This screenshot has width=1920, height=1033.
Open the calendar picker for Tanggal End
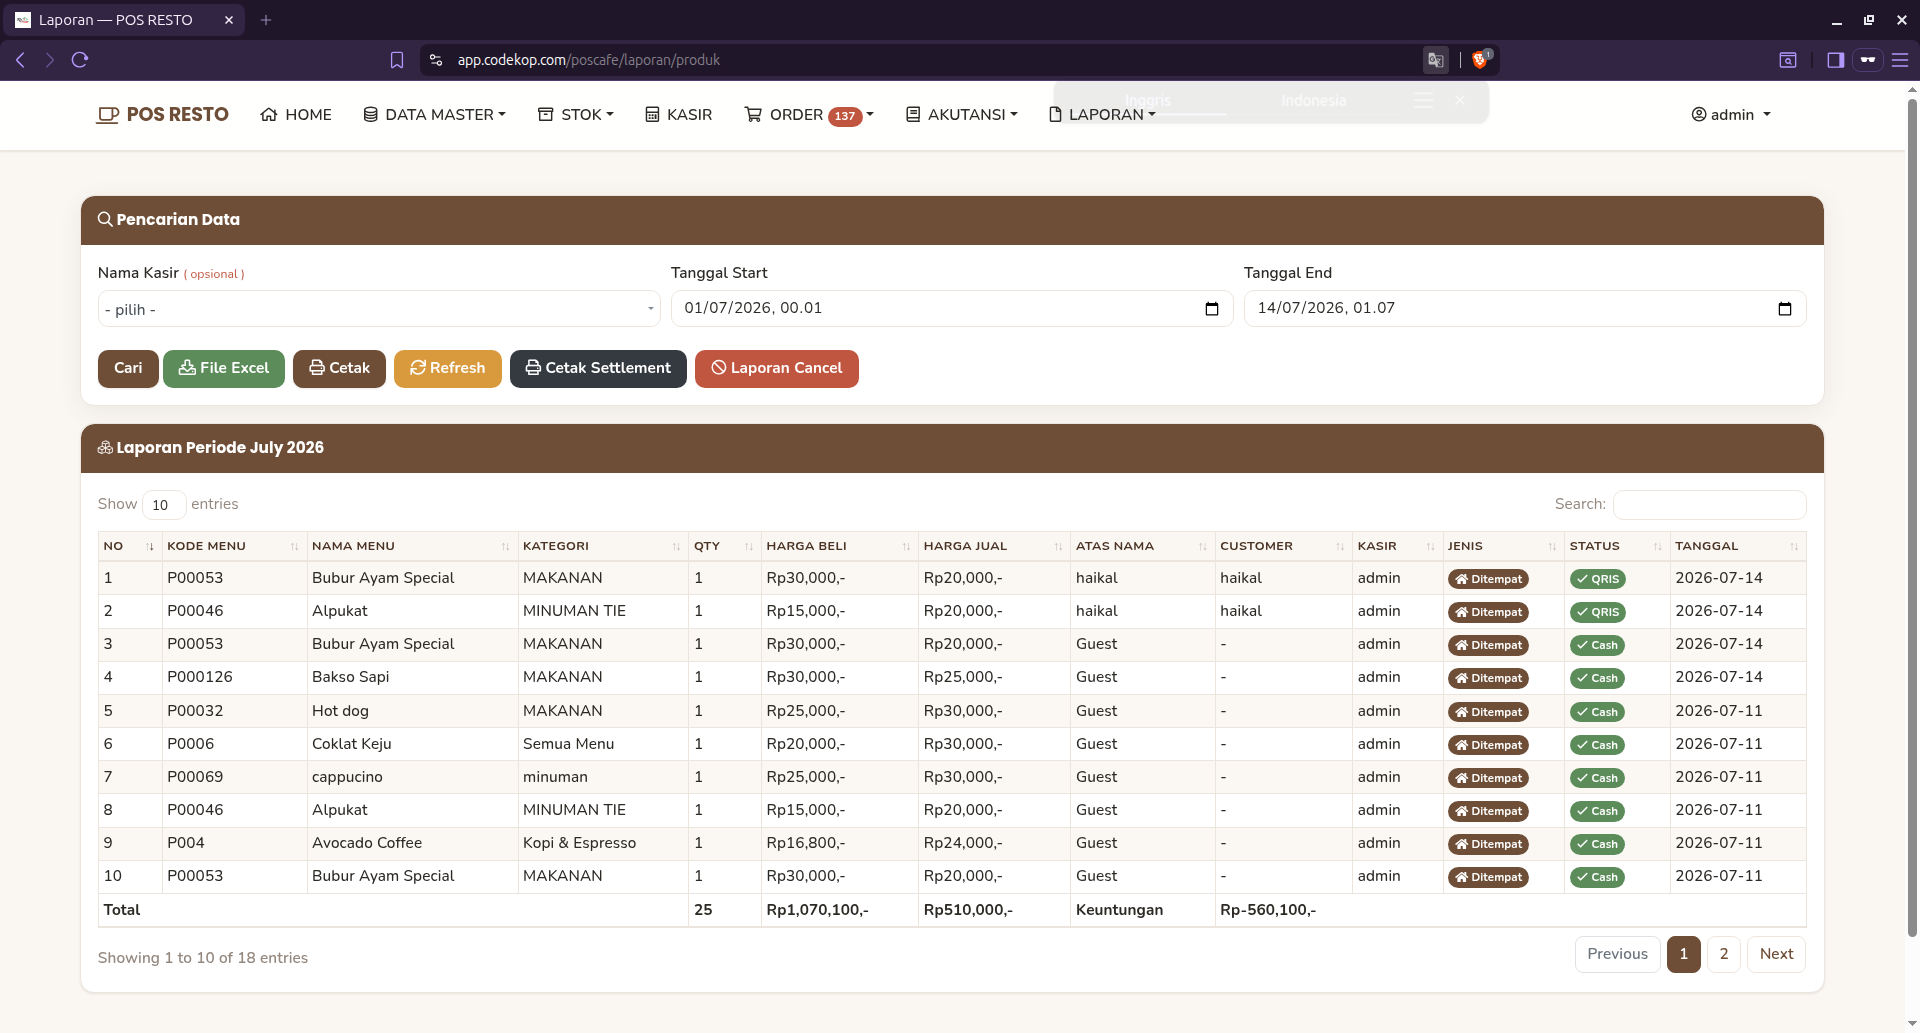point(1785,309)
